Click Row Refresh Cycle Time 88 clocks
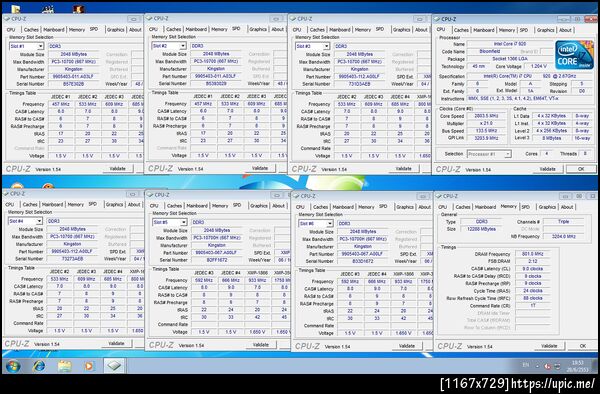The image size is (600, 394). 533,298
